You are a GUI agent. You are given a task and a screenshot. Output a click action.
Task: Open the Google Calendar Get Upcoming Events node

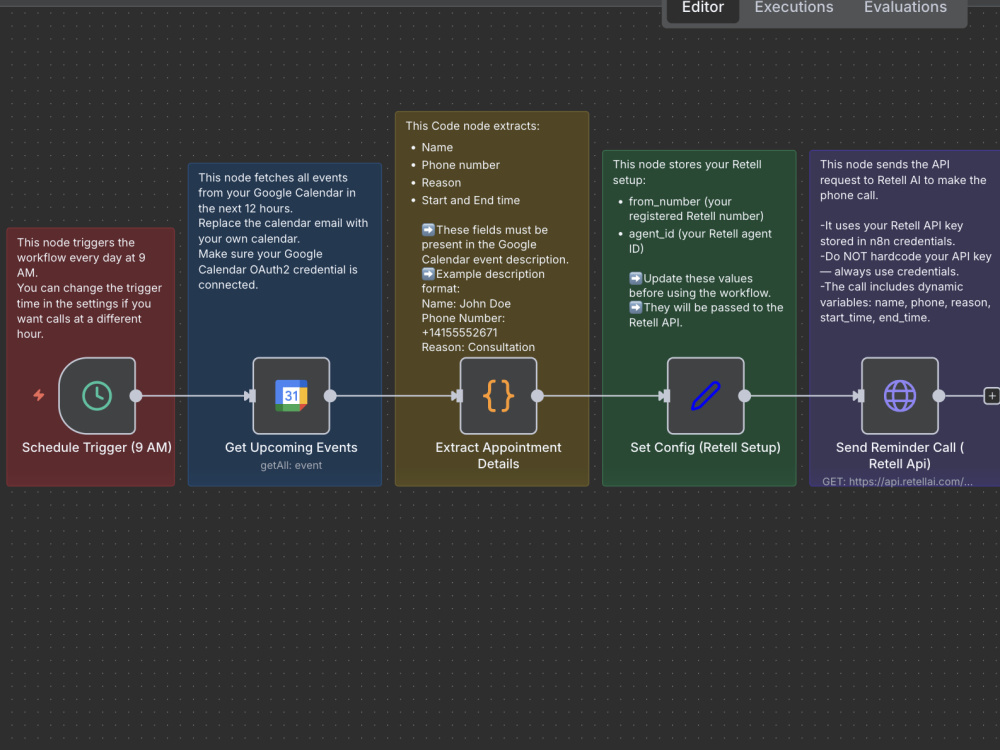(x=291, y=395)
